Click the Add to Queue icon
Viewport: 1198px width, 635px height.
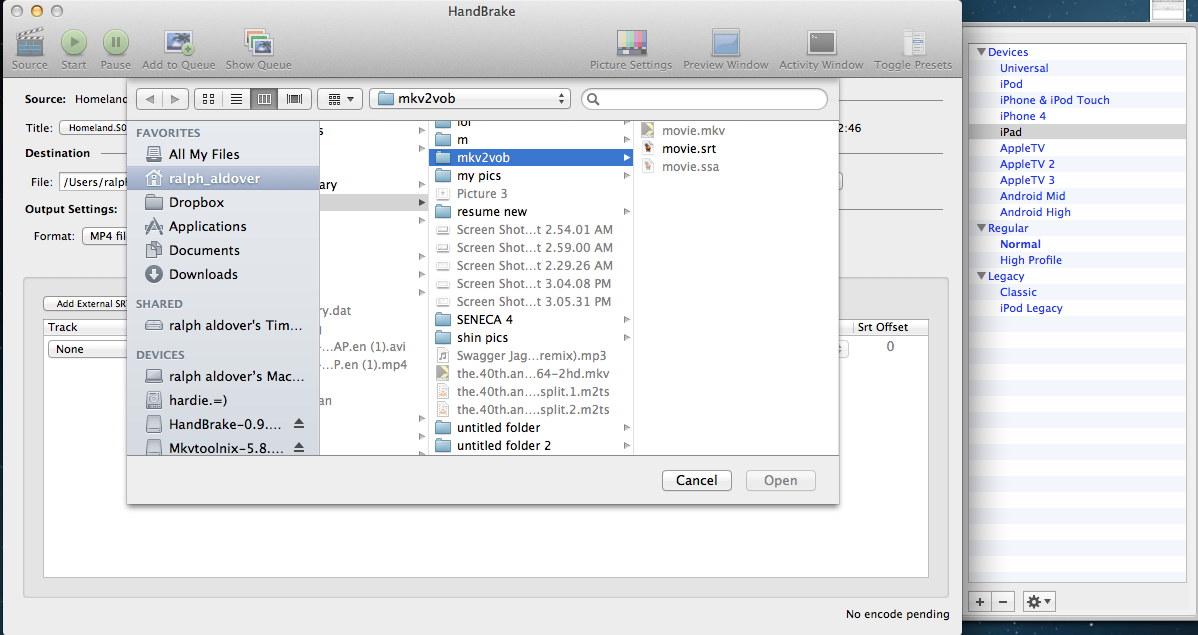click(x=179, y=43)
